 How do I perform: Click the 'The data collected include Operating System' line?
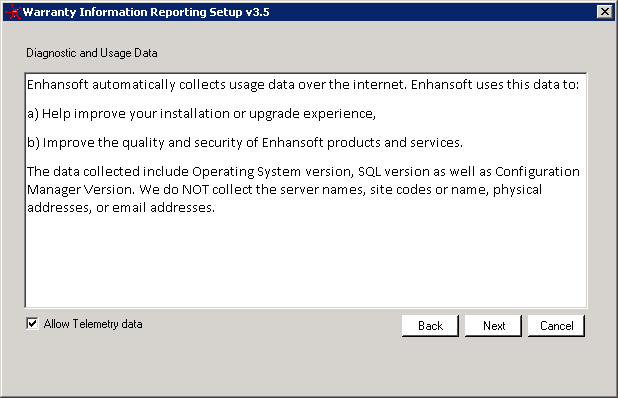(x=303, y=171)
